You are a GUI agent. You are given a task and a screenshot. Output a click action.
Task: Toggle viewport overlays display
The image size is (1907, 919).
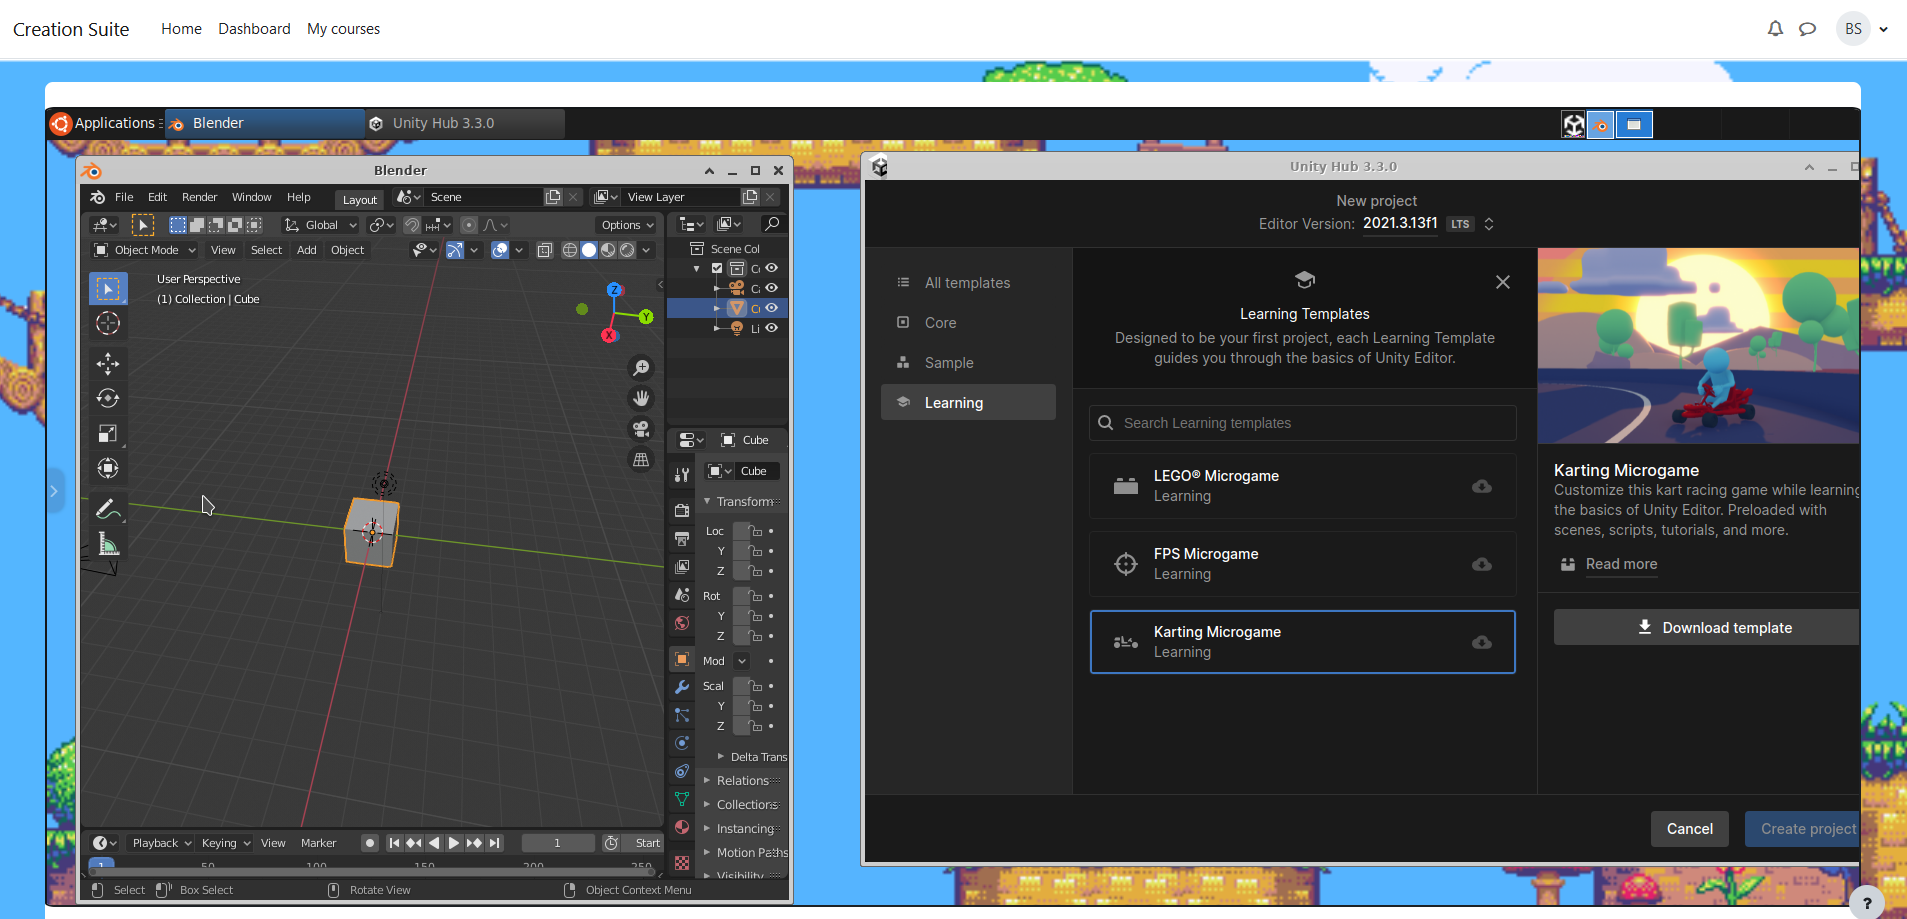tap(500, 250)
